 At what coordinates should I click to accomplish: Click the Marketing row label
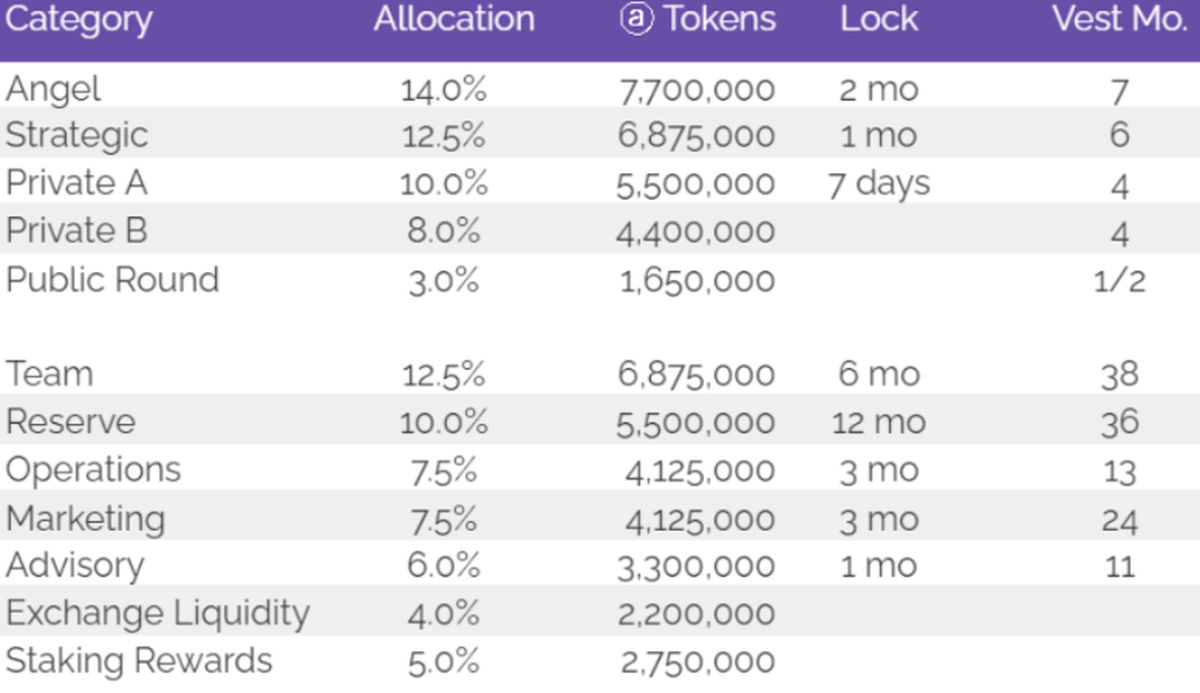(x=85, y=518)
